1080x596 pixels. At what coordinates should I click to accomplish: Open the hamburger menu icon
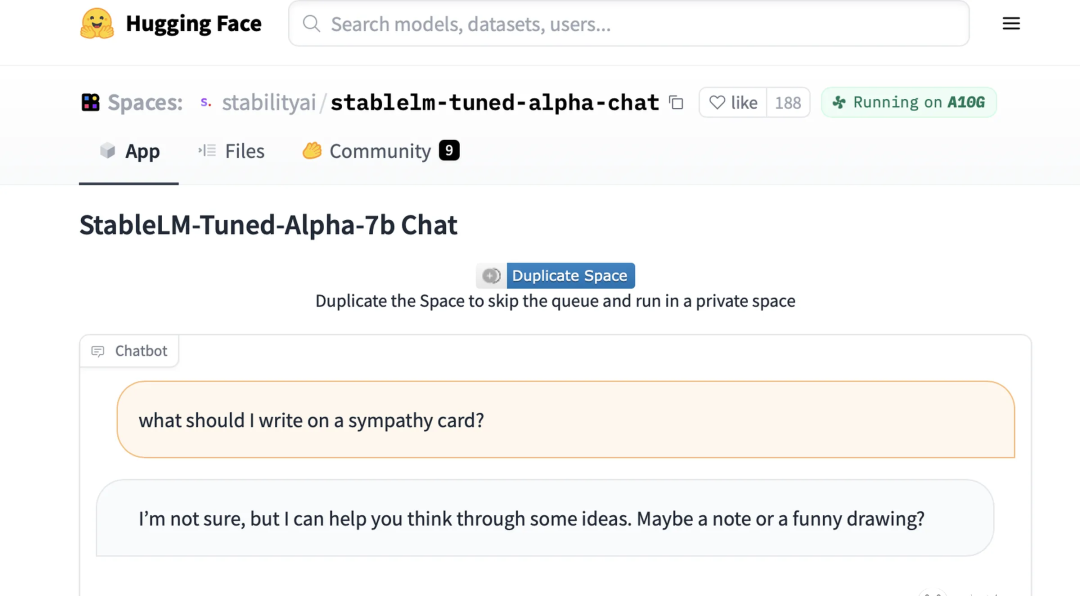[x=1011, y=23]
